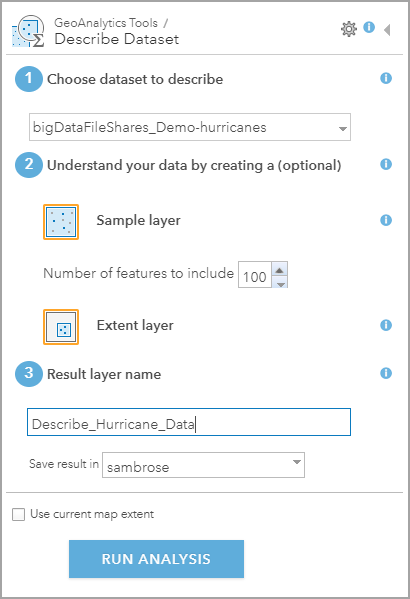The image size is (410, 599).
Task: Click the Describe Dataset title text
Action: click(117, 39)
